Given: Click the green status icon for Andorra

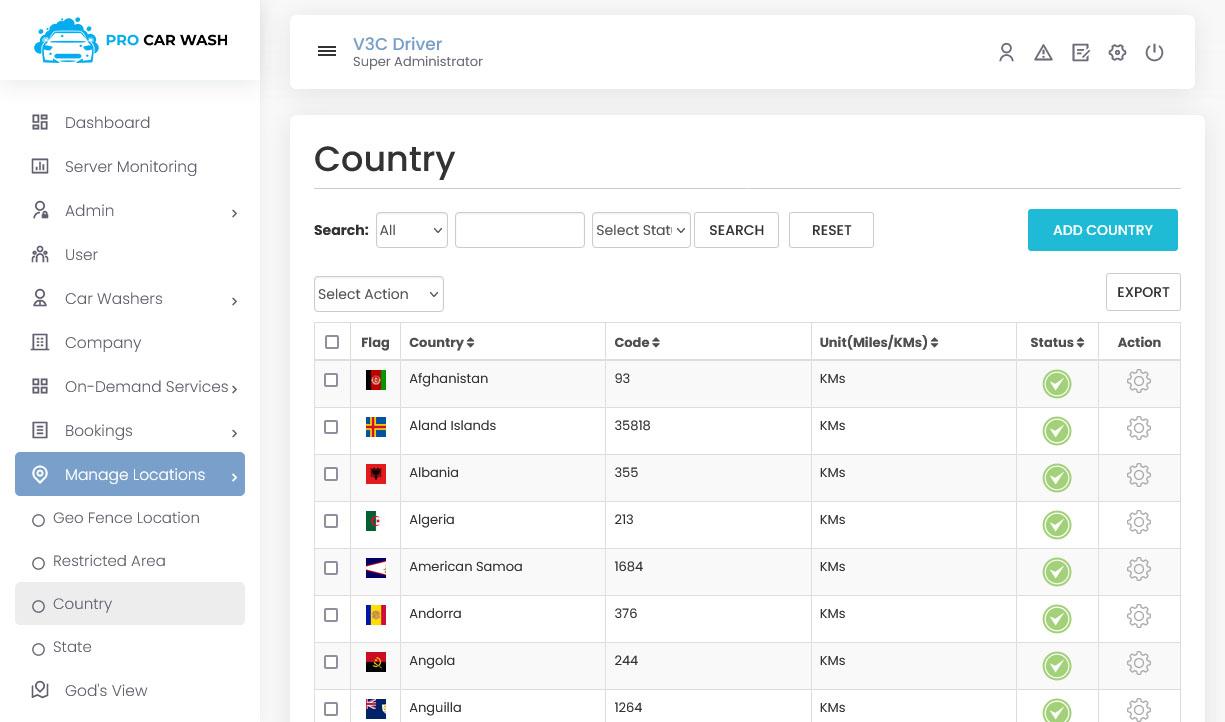Looking at the screenshot, I should [1057, 619].
